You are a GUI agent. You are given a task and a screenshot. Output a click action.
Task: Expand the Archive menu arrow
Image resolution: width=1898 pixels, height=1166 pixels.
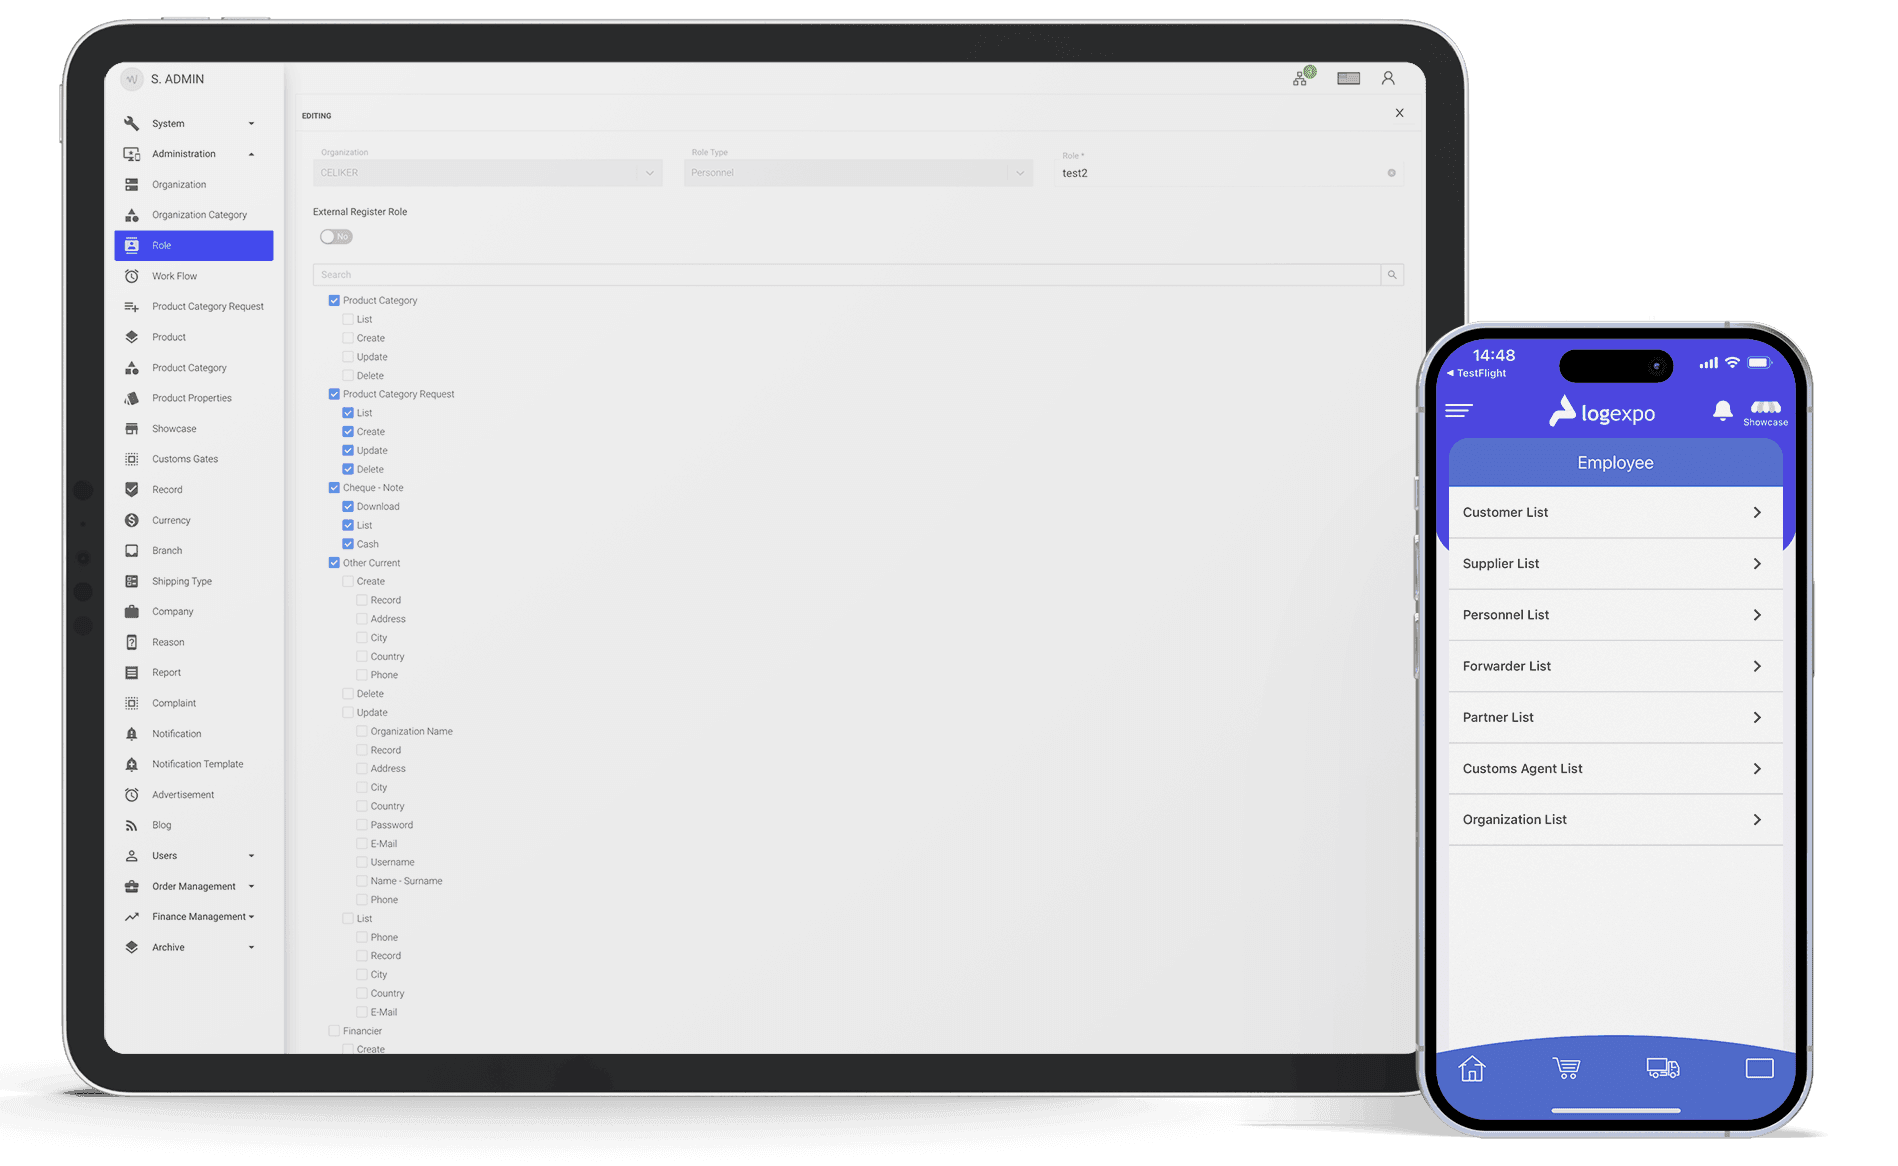(251, 947)
